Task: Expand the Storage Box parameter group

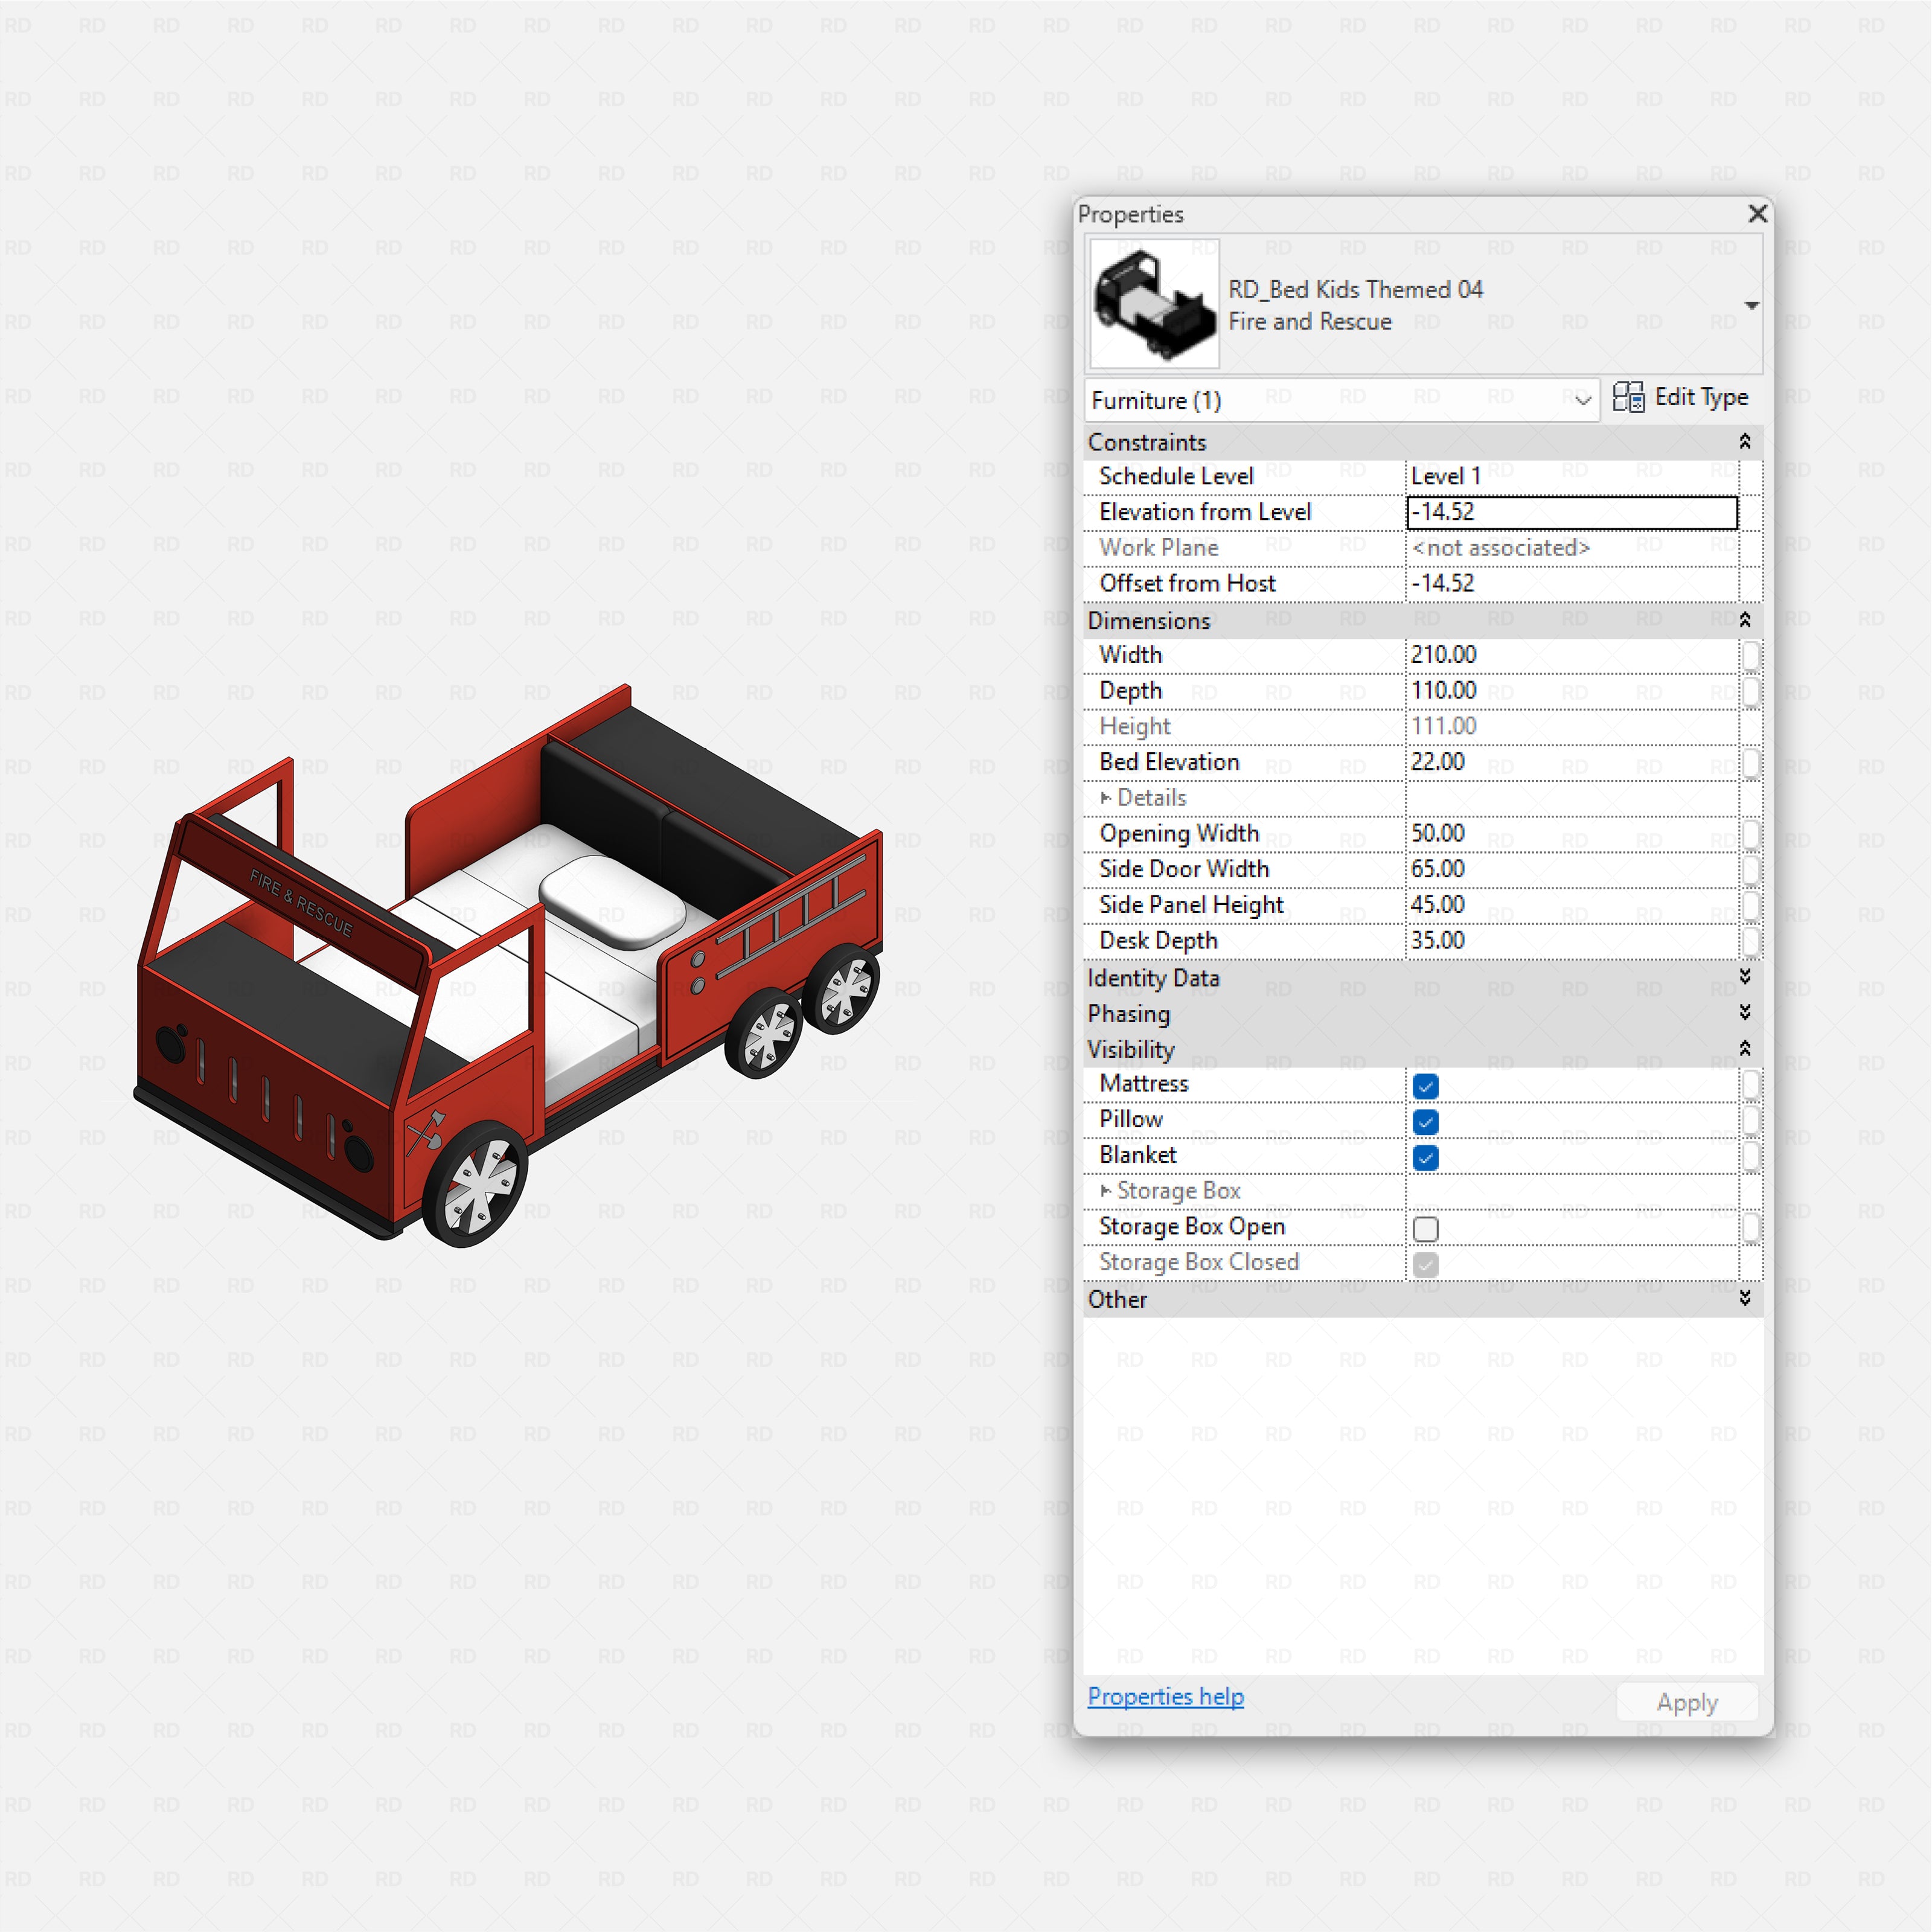Action: click(x=1106, y=1191)
